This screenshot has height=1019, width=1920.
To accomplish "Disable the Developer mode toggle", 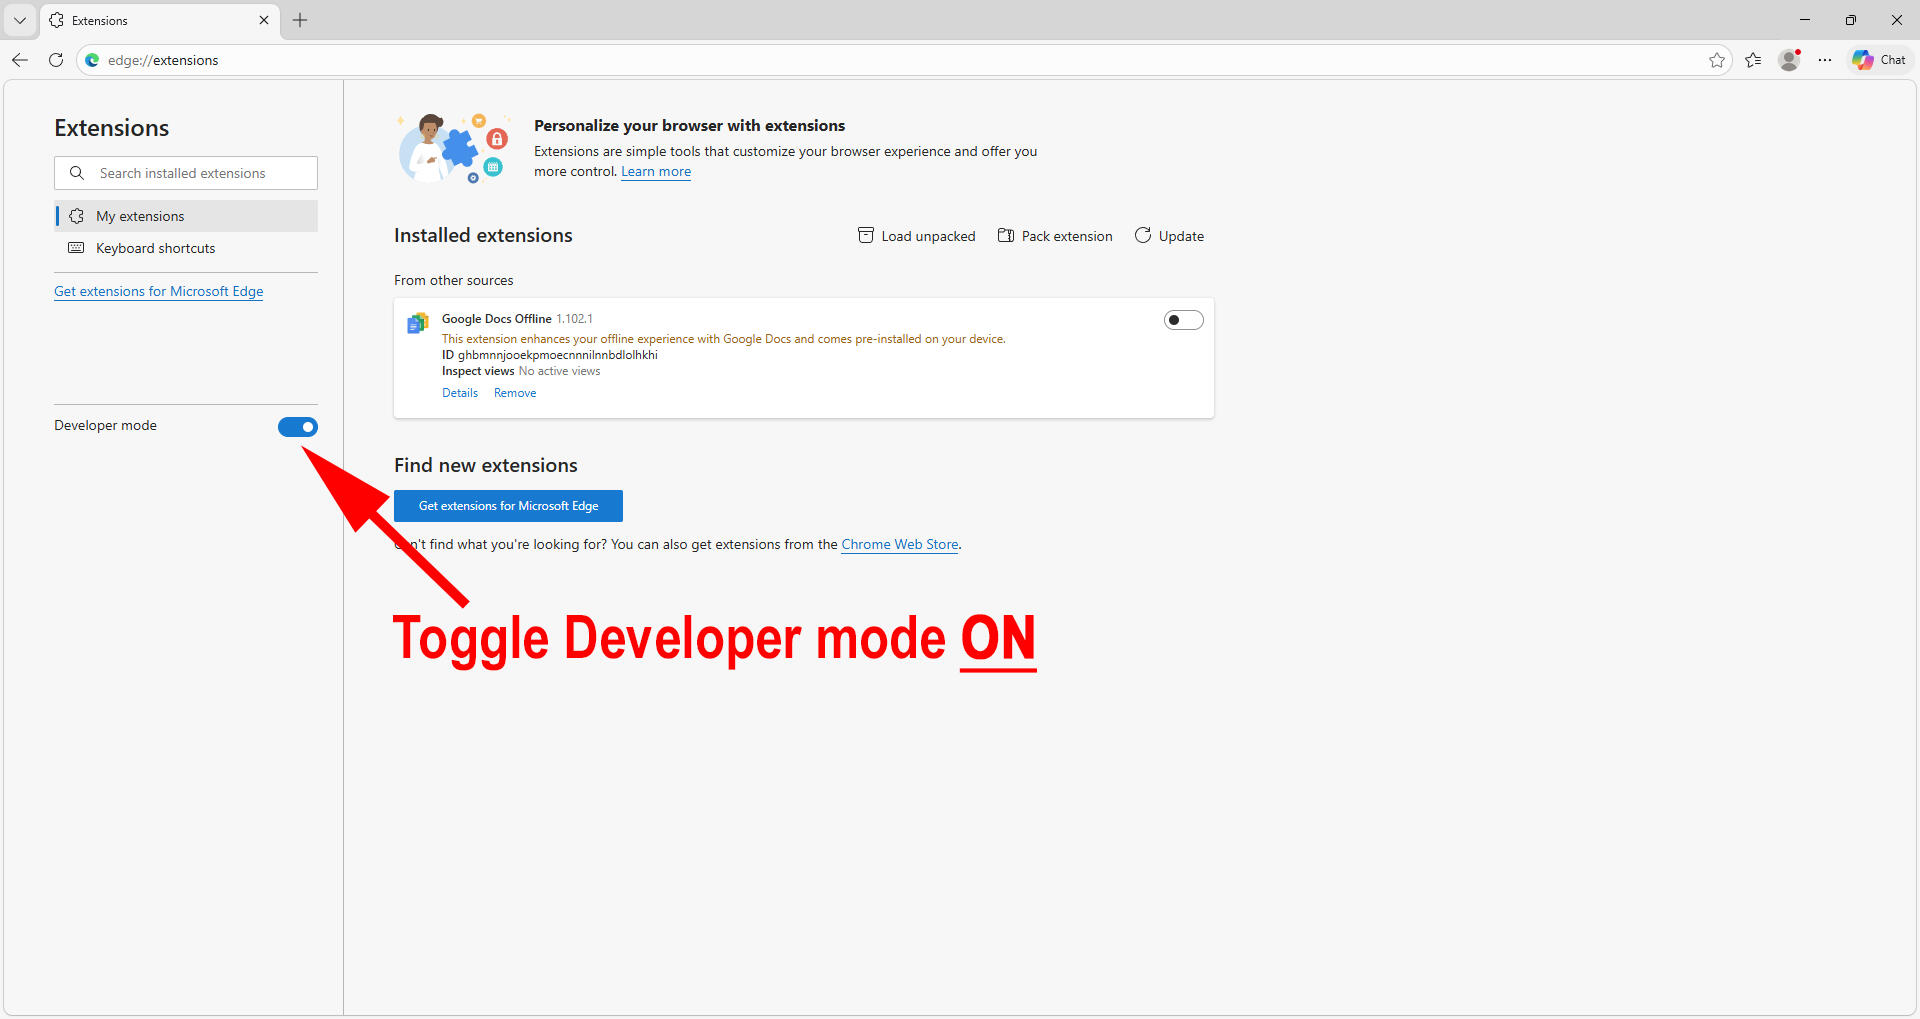I will (298, 427).
